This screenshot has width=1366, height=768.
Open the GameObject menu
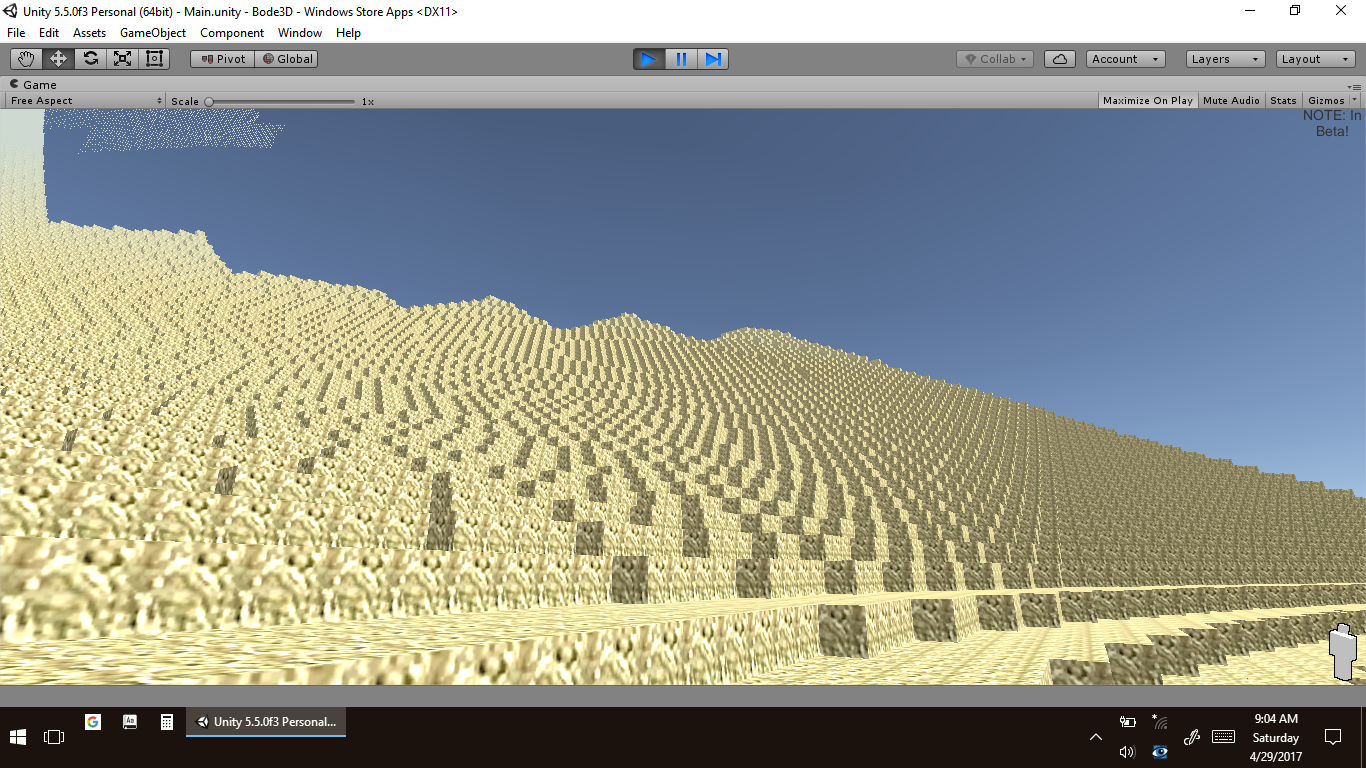(153, 33)
